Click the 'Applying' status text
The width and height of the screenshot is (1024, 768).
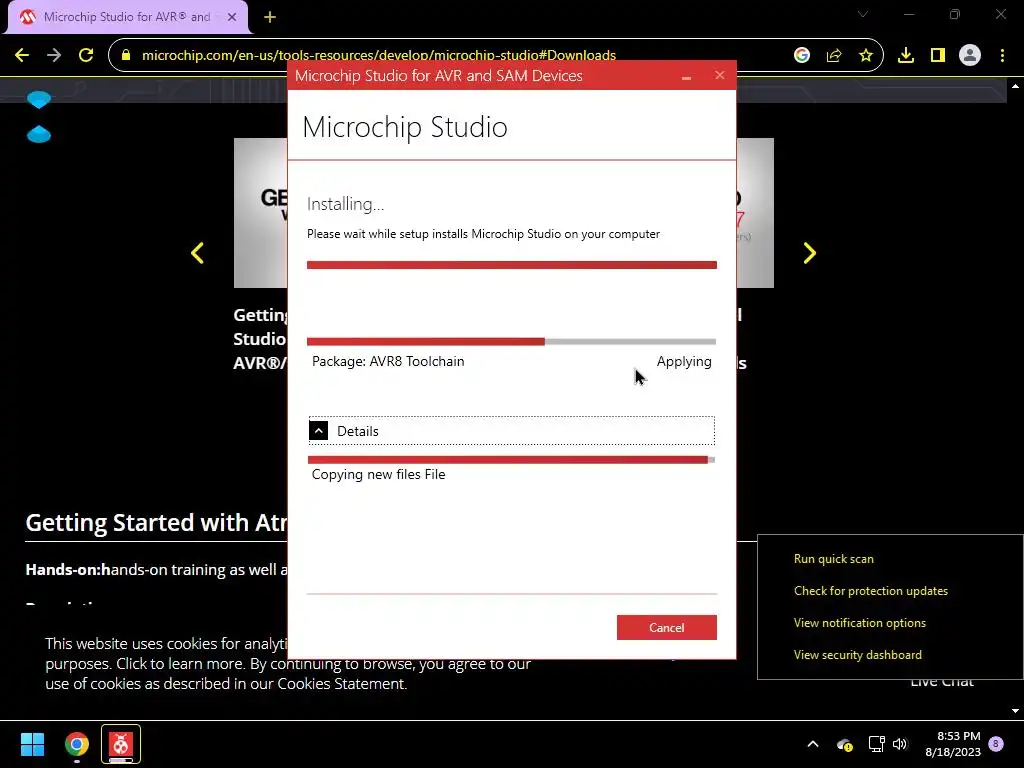pos(684,362)
